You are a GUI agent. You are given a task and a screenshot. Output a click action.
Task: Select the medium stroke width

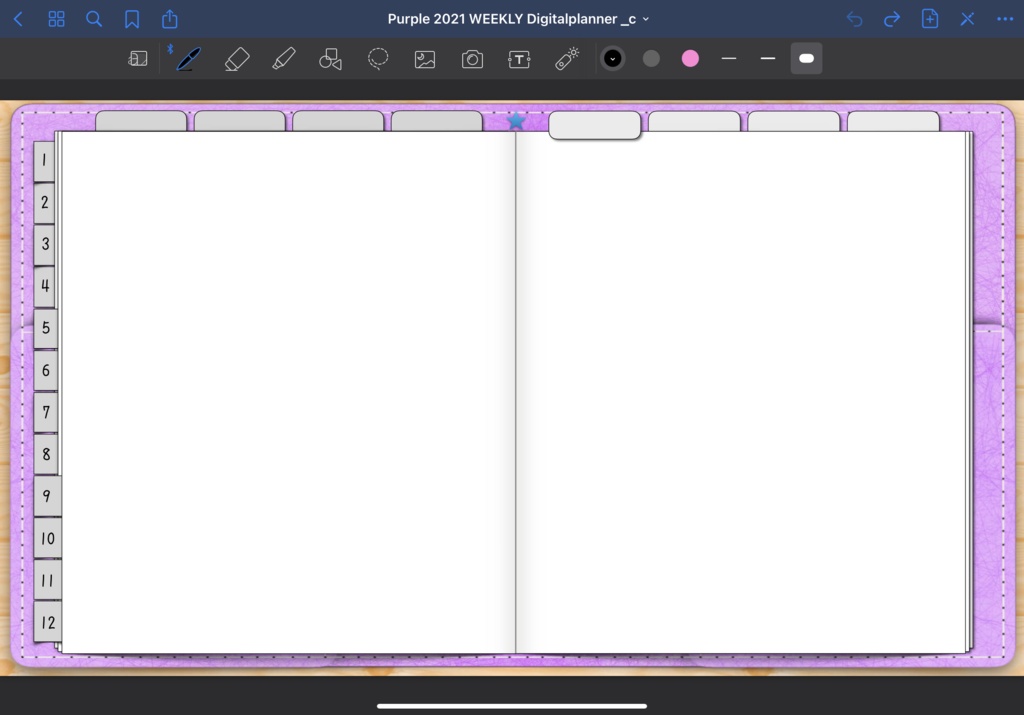768,59
